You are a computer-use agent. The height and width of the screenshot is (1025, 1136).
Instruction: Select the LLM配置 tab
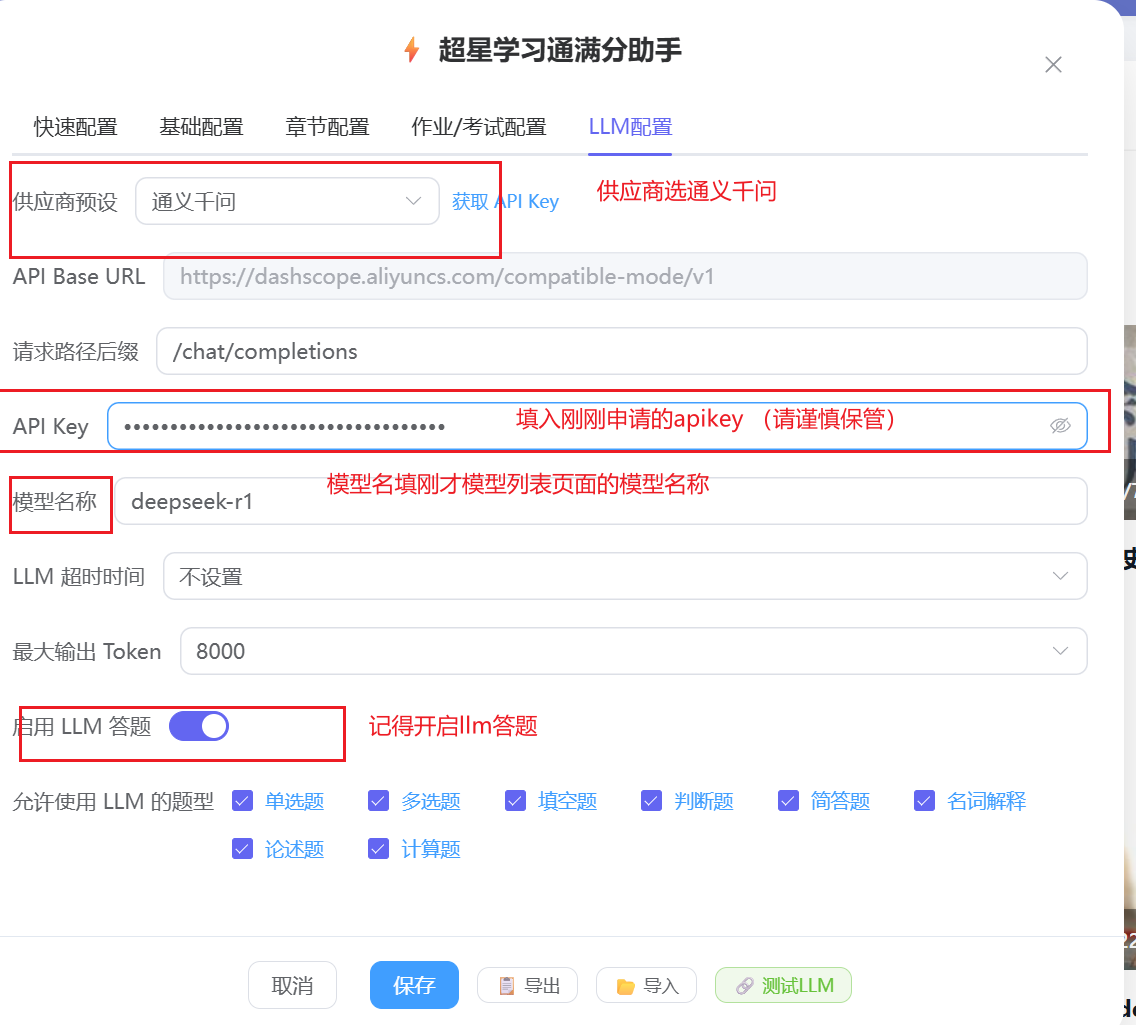click(x=630, y=127)
